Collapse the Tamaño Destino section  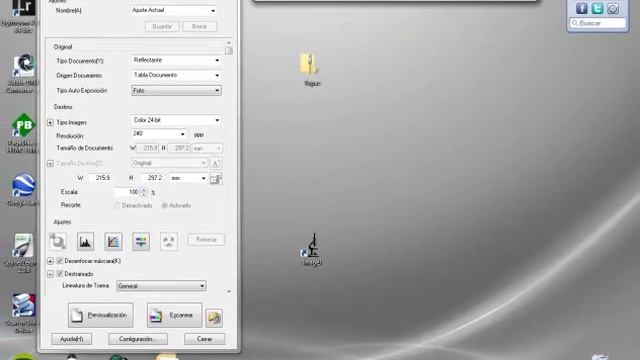(x=50, y=164)
